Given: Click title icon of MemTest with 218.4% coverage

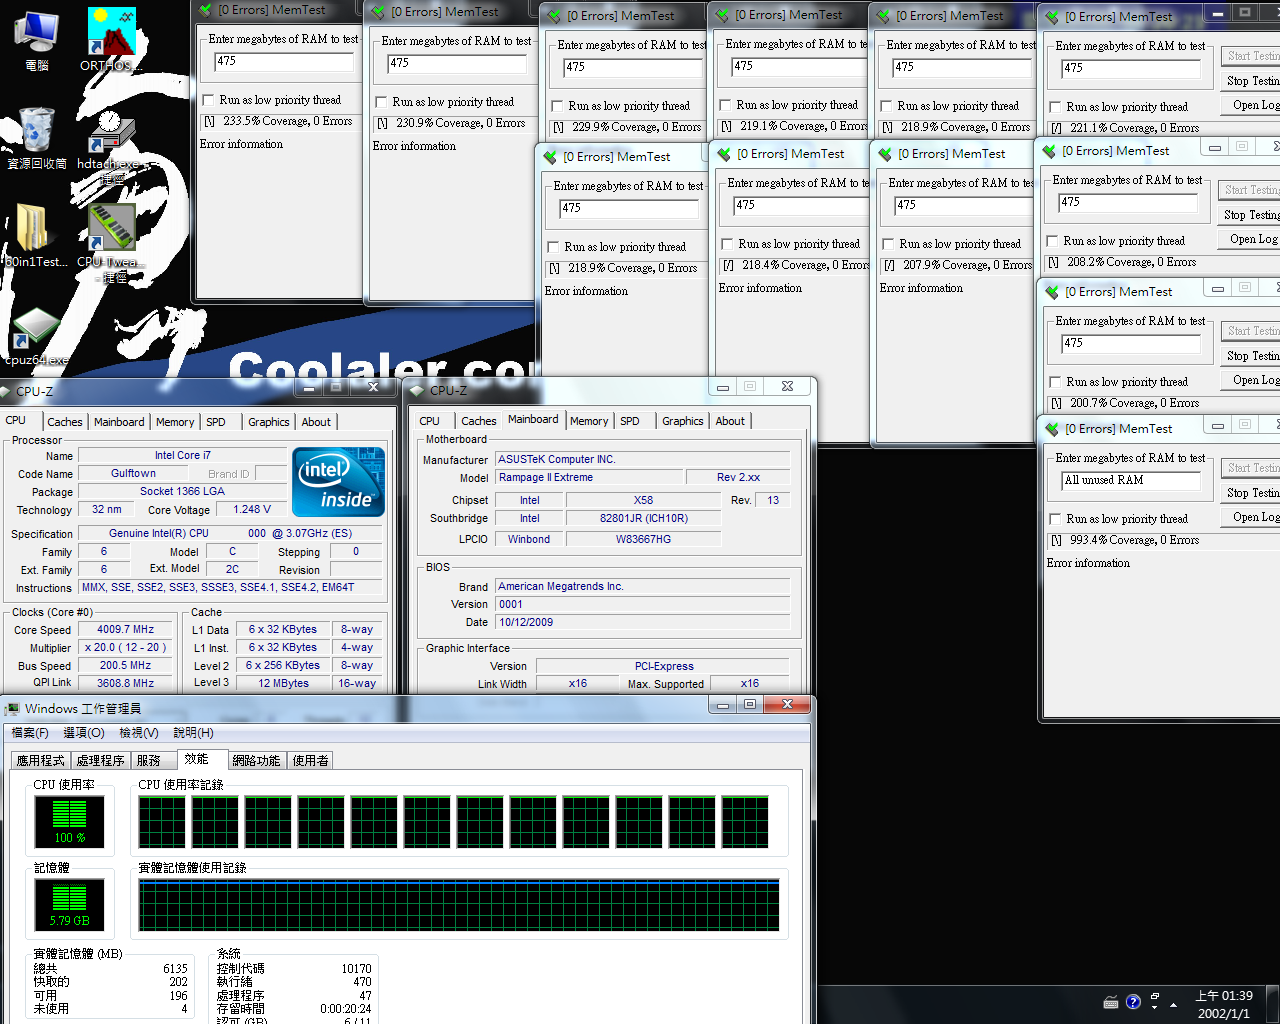Looking at the screenshot, I should point(724,154).
